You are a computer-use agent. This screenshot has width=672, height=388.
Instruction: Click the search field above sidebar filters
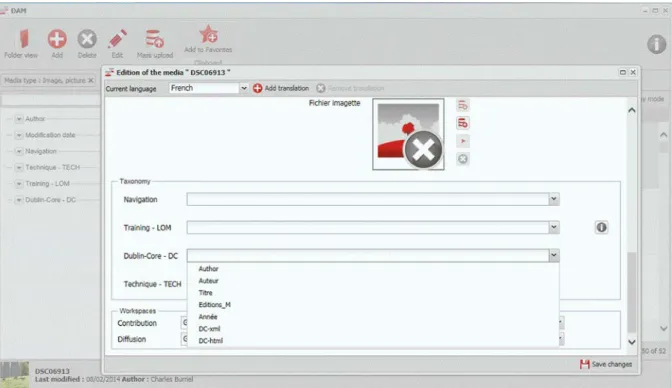coord(51,101)
